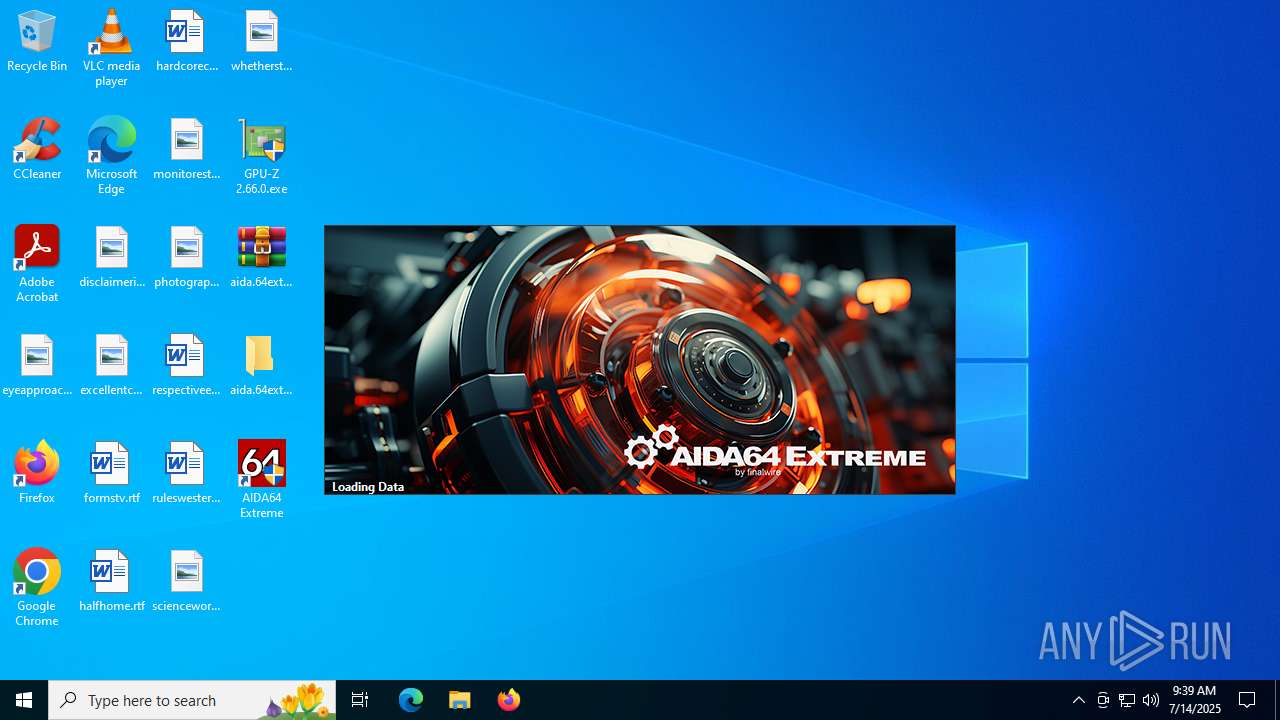Open File Explorer from taskbar
1280x720 pixels.
click(x=460, y=700)
